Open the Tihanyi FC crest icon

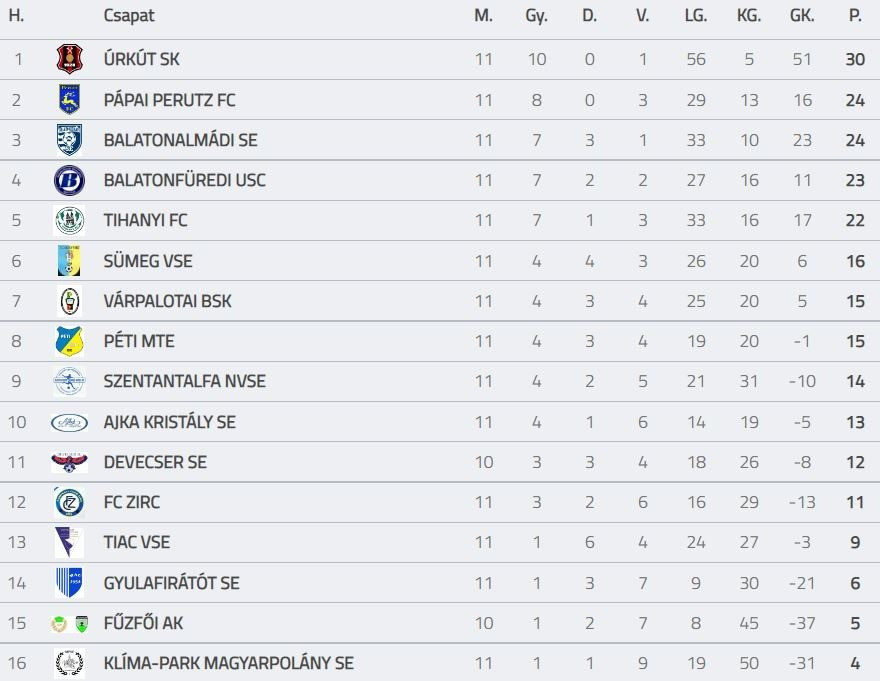[69, 221]
